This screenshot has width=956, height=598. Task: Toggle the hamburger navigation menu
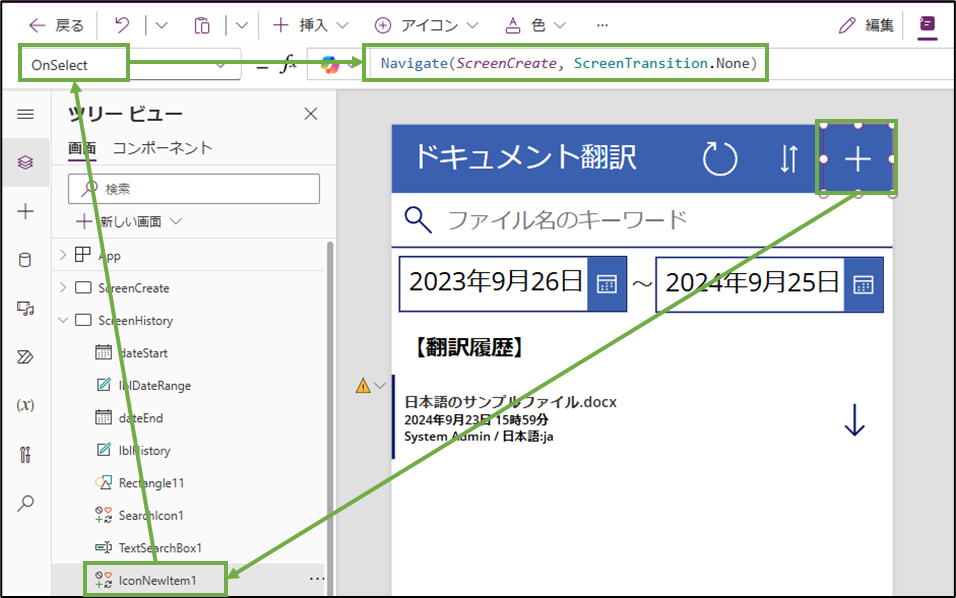26,114
